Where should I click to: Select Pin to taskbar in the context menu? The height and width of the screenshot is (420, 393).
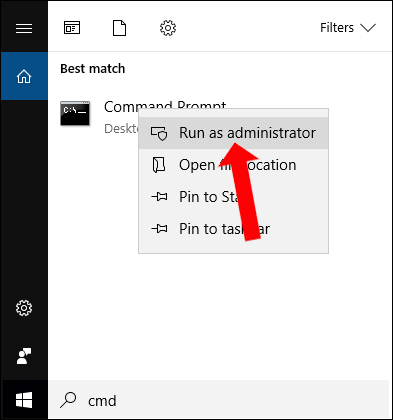click(x=233, y=229)
